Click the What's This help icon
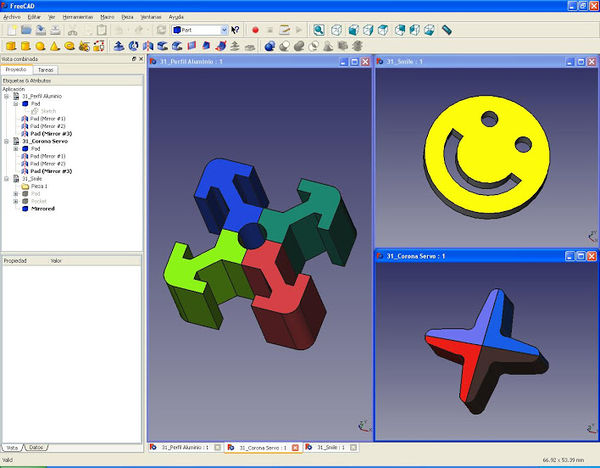This screenshot has width=600, height=468. pos(234,30)
